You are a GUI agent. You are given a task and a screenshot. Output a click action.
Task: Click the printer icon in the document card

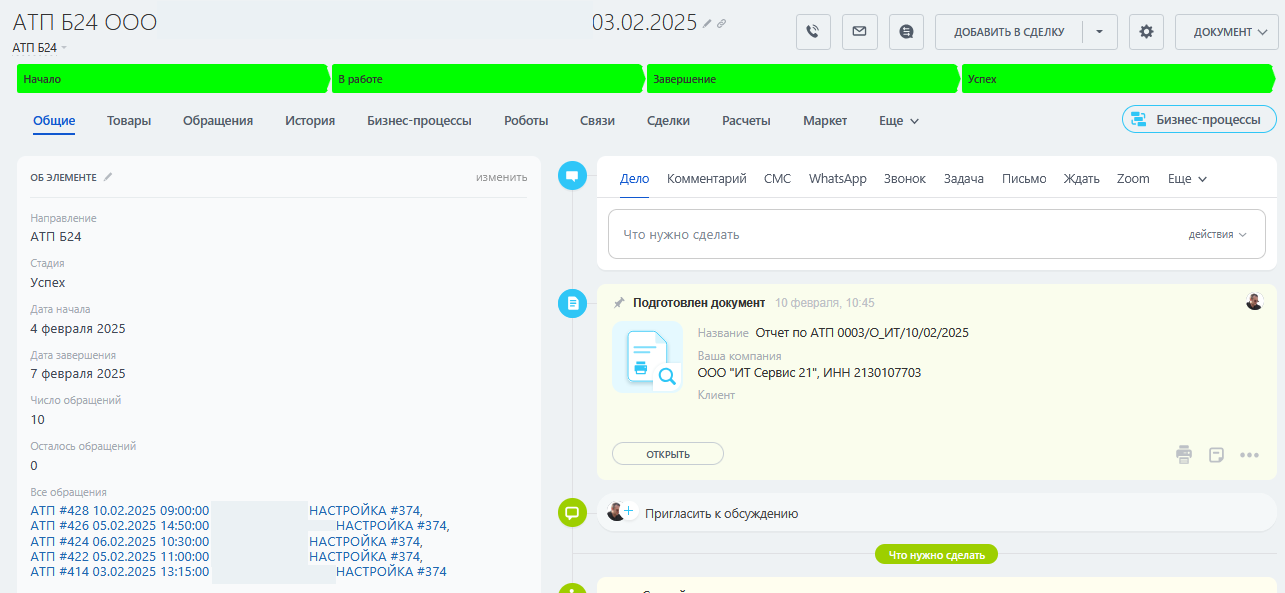pos(1184,455)
